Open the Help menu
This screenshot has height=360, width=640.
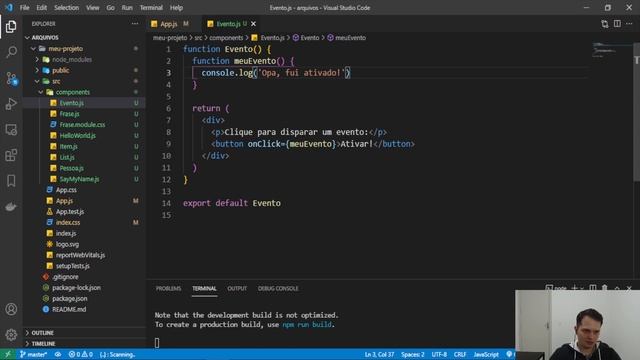click(176, 7)
